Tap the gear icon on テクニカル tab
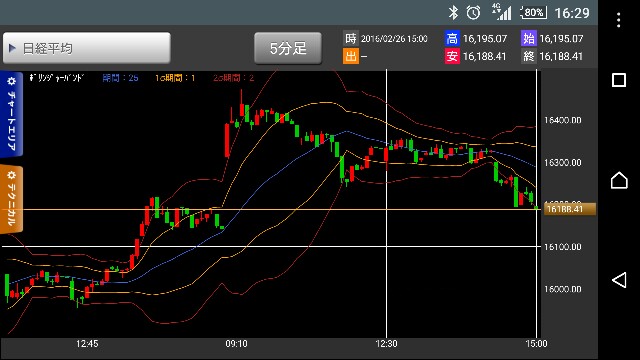The image size is (640, 360). click(11, 176)
